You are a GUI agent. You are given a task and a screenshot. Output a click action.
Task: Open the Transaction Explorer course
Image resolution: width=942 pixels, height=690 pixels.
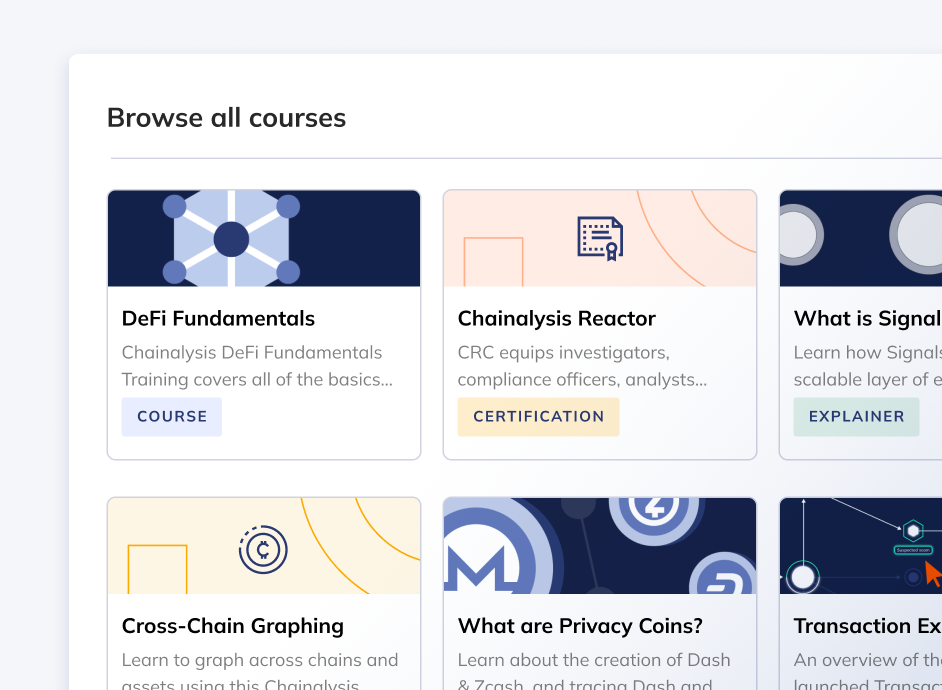coord(866,626)
